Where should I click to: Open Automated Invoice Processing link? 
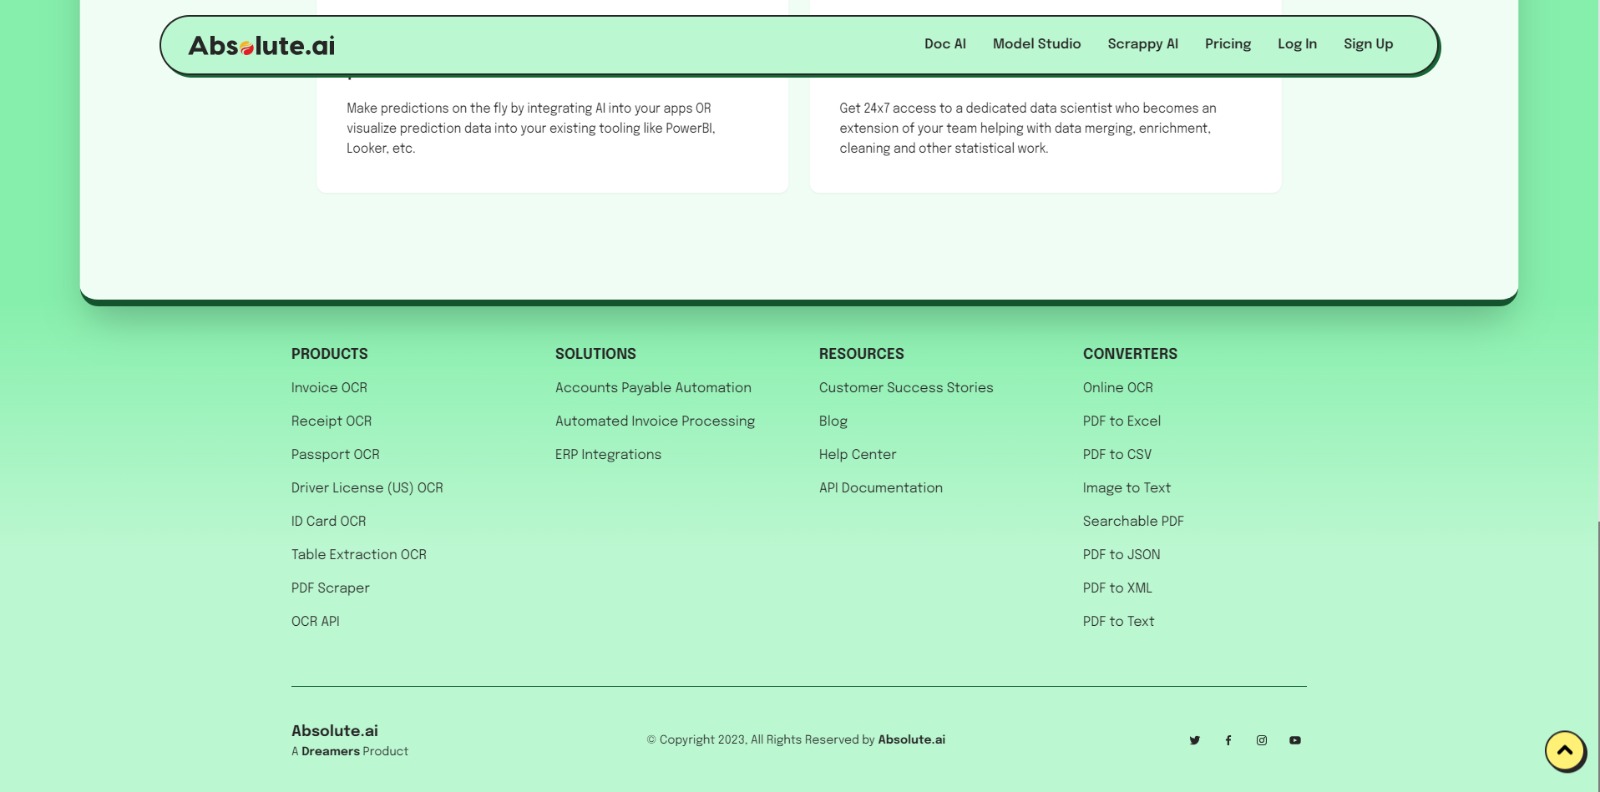655,421
